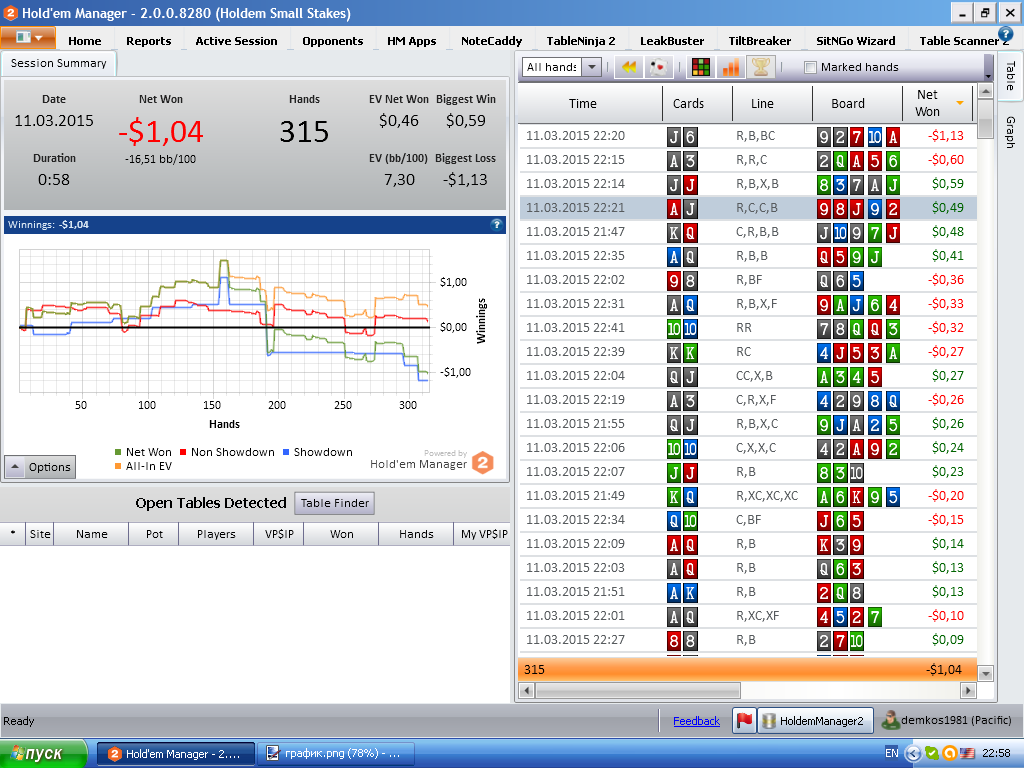Select the hand row at 11.03.2015 21:47
The width and height of the screenshot is (1024, 768).
pyautogui.click(x=748, y=232)
